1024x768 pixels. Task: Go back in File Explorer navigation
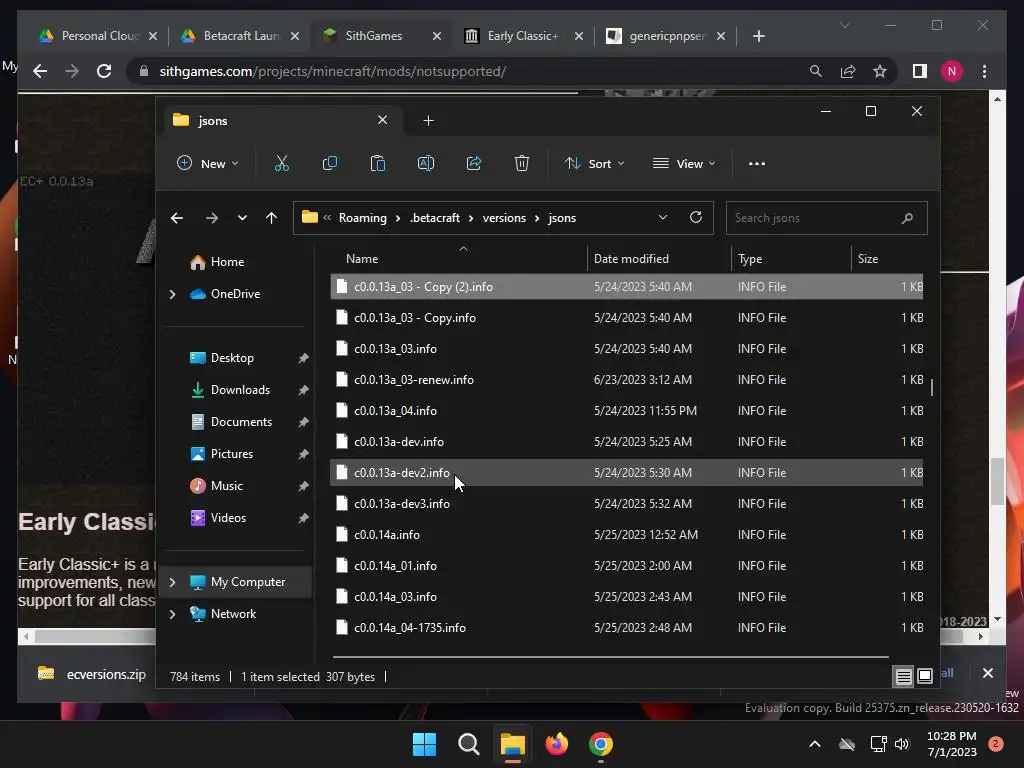(177, 218)
